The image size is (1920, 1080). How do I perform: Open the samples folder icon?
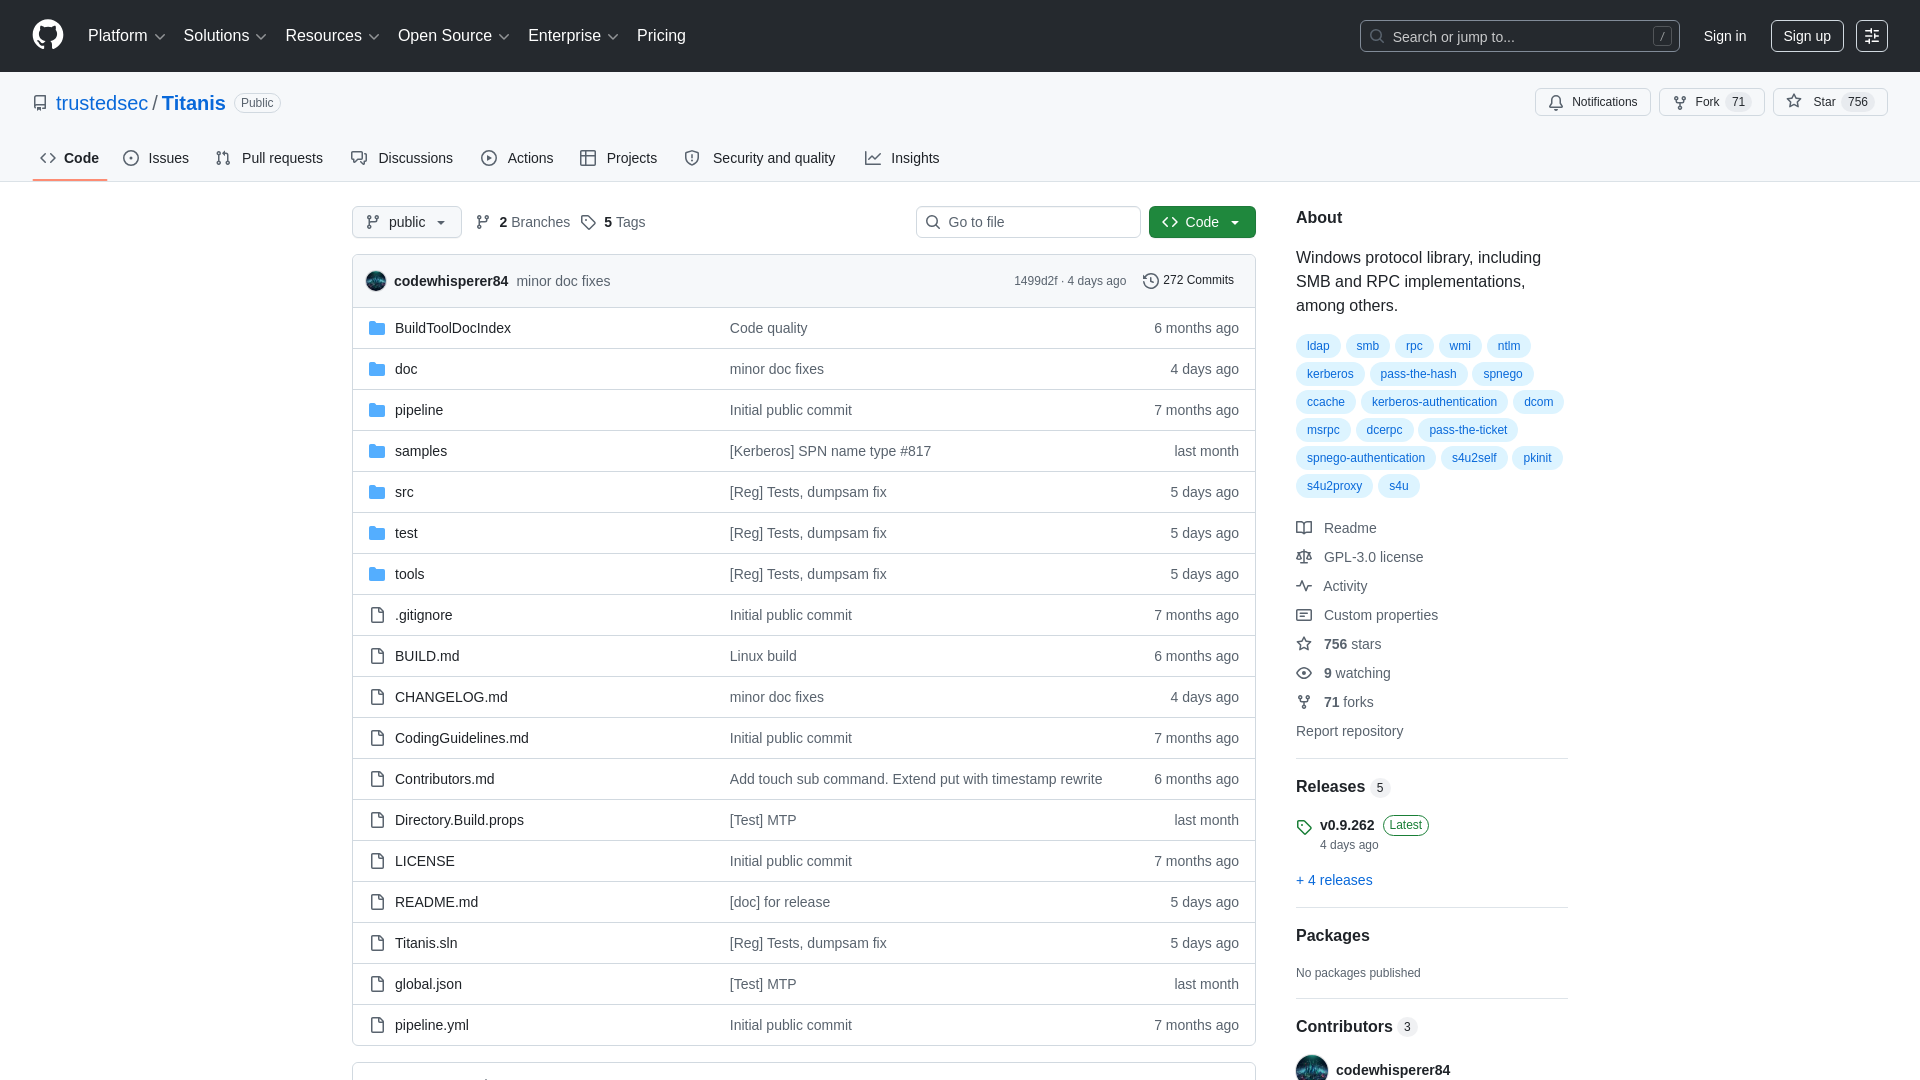point(377,451)
